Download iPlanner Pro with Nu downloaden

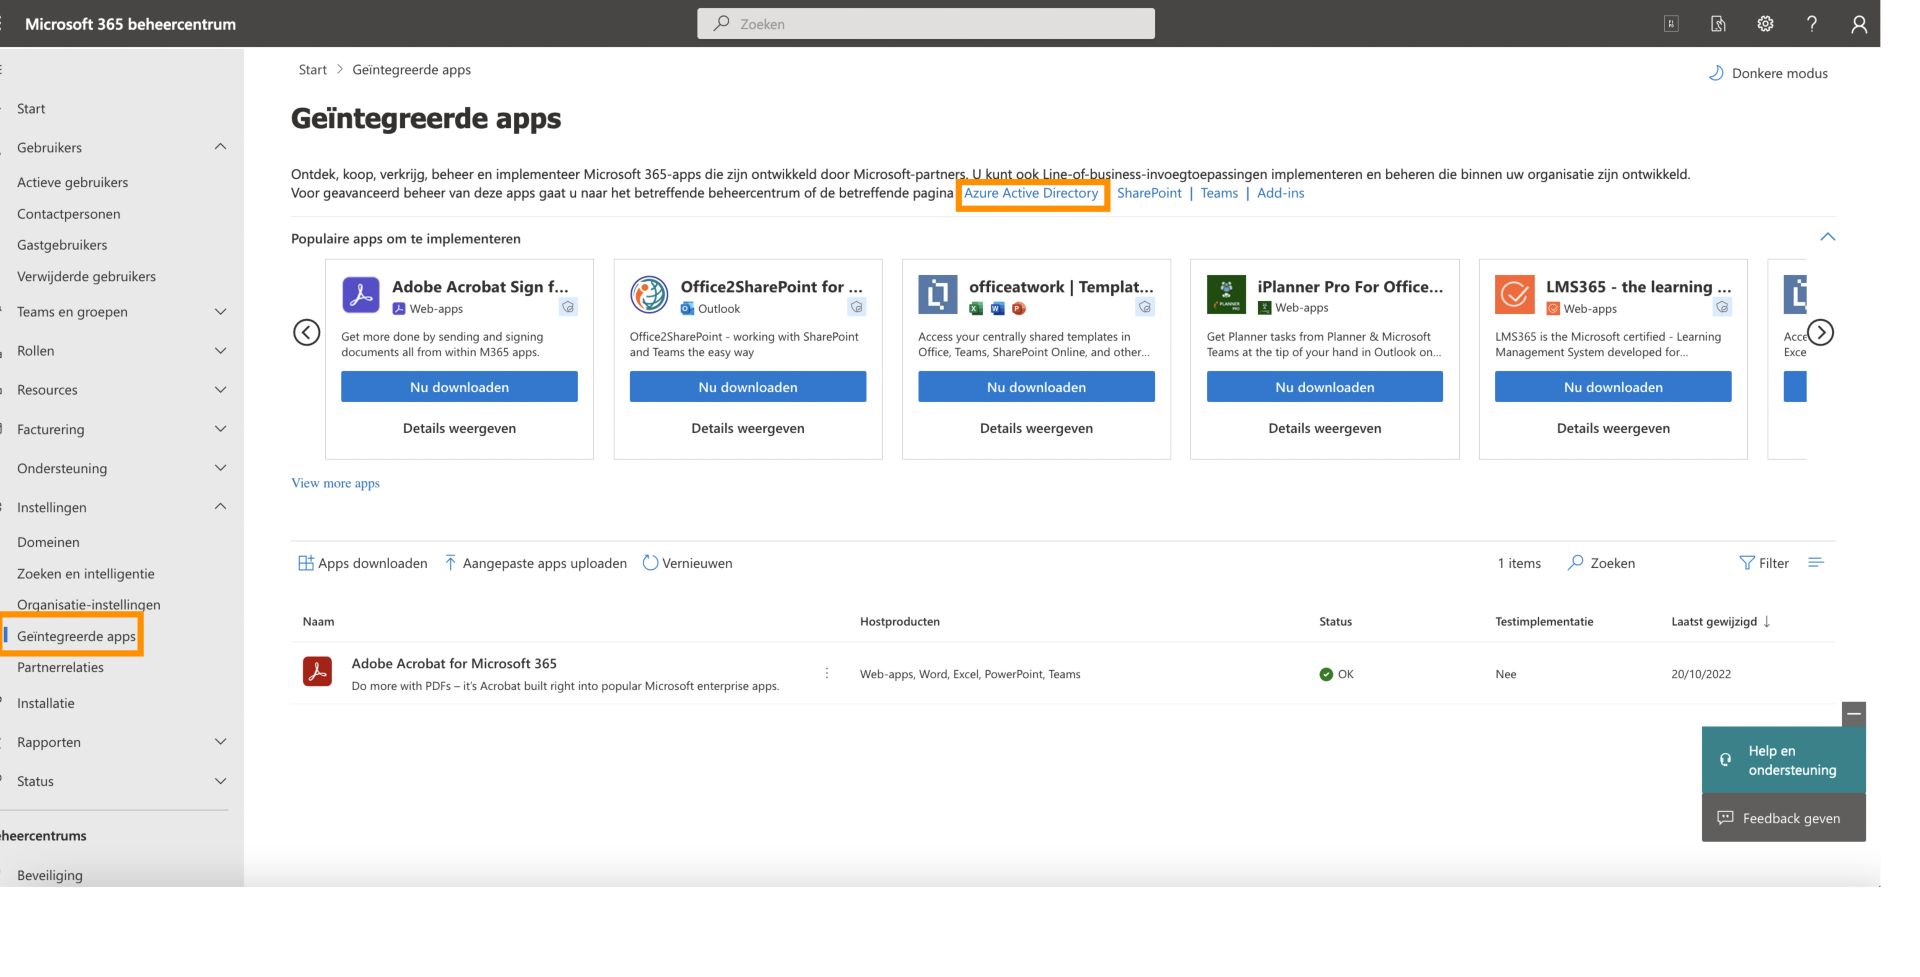click(1325, 387)
